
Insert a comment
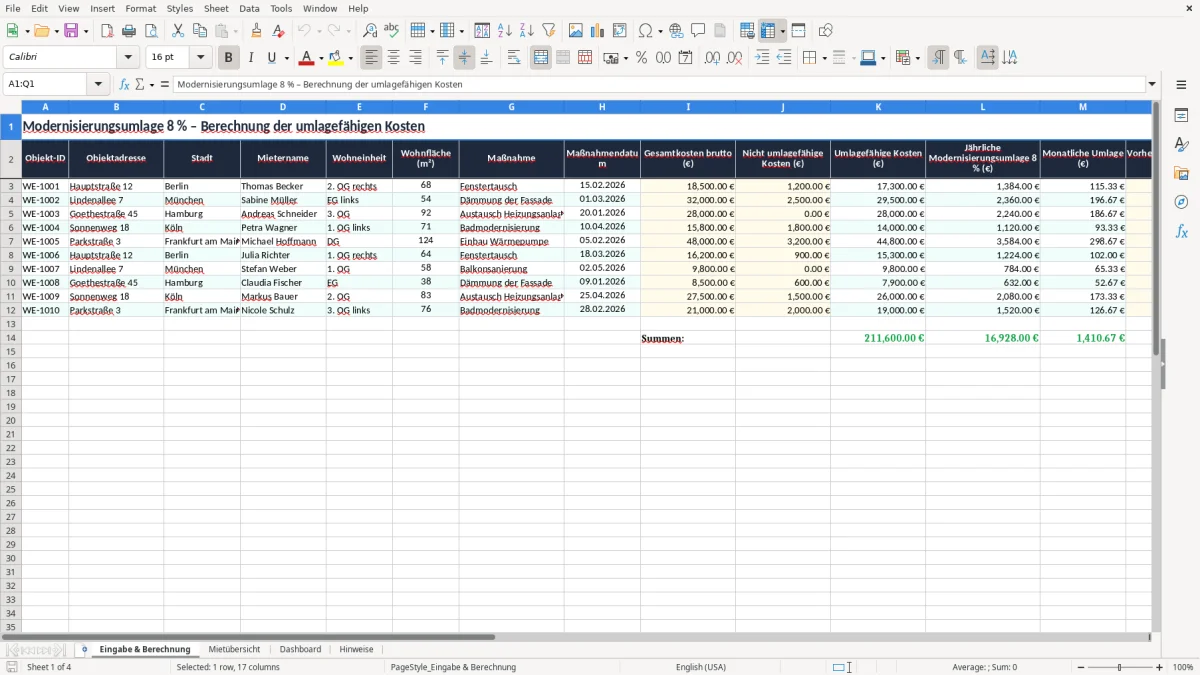(698, 31)
